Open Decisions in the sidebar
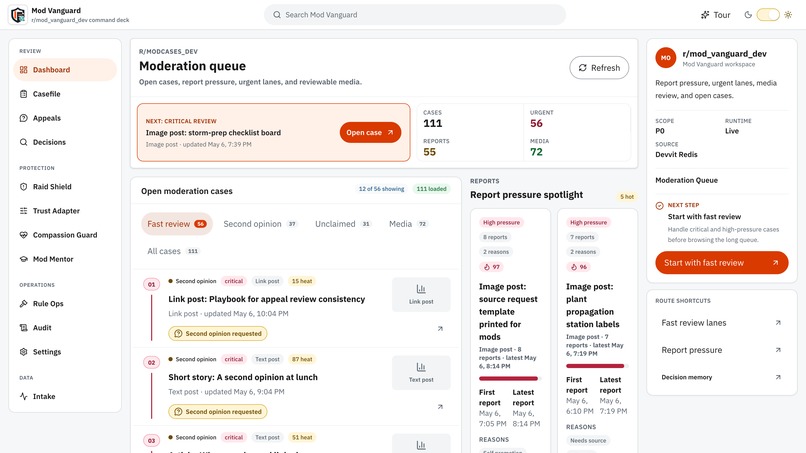This screenshot has width=806, height=453. (x=65, y=142)
